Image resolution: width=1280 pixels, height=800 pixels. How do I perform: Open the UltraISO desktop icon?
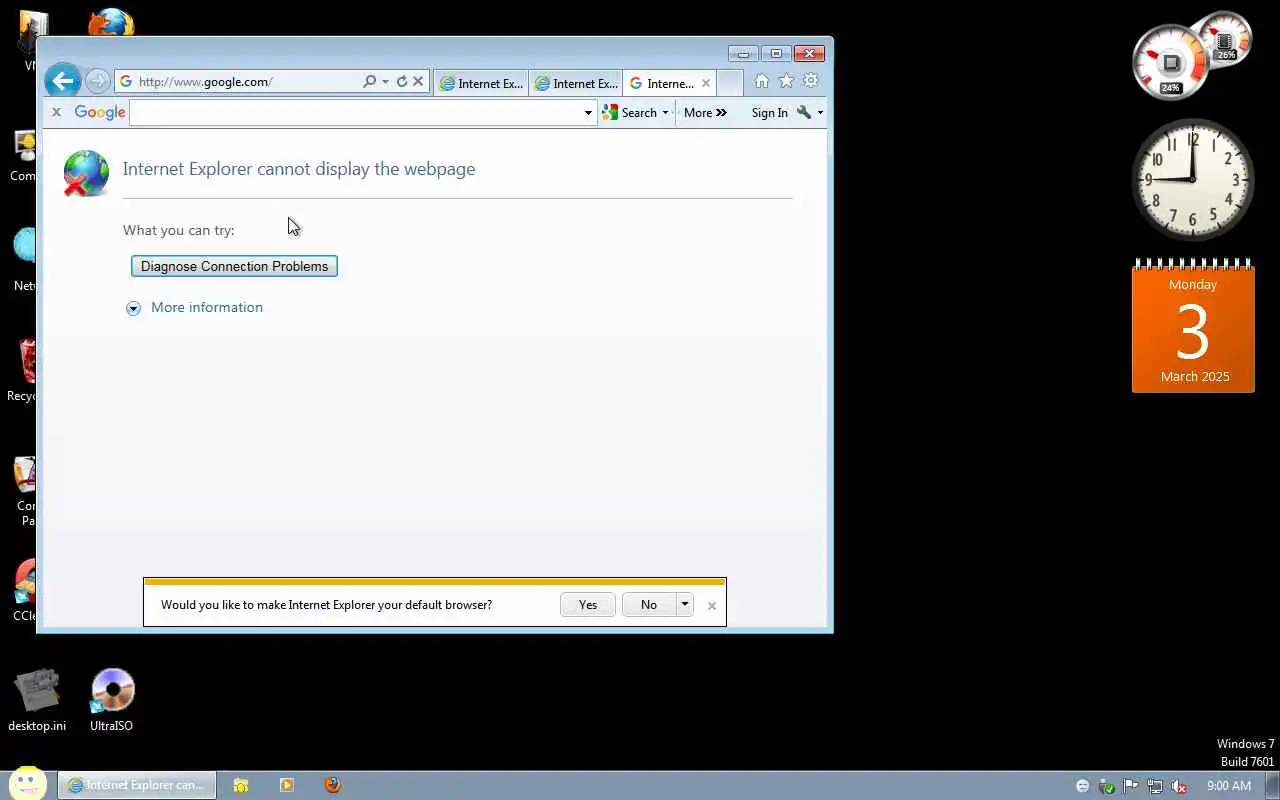pos(111,700)
